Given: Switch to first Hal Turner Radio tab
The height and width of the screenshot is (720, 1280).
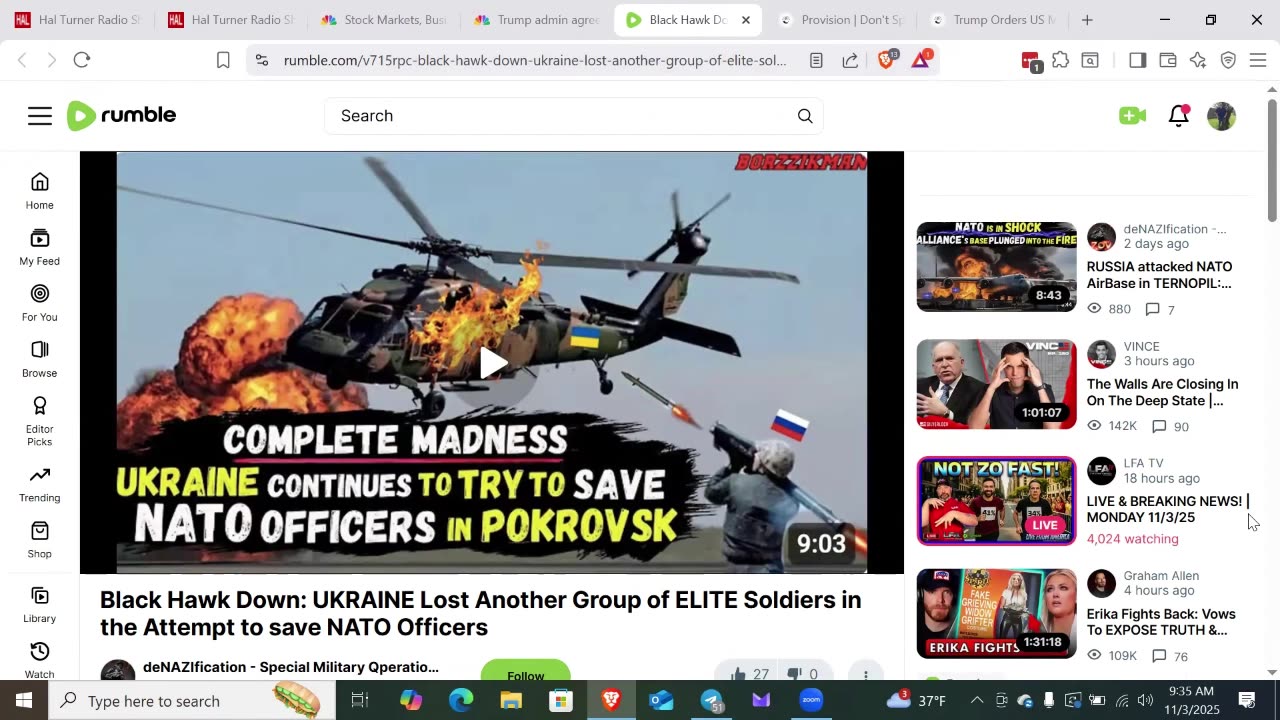Looking at the screenshot, I should [x=78, y=20].
